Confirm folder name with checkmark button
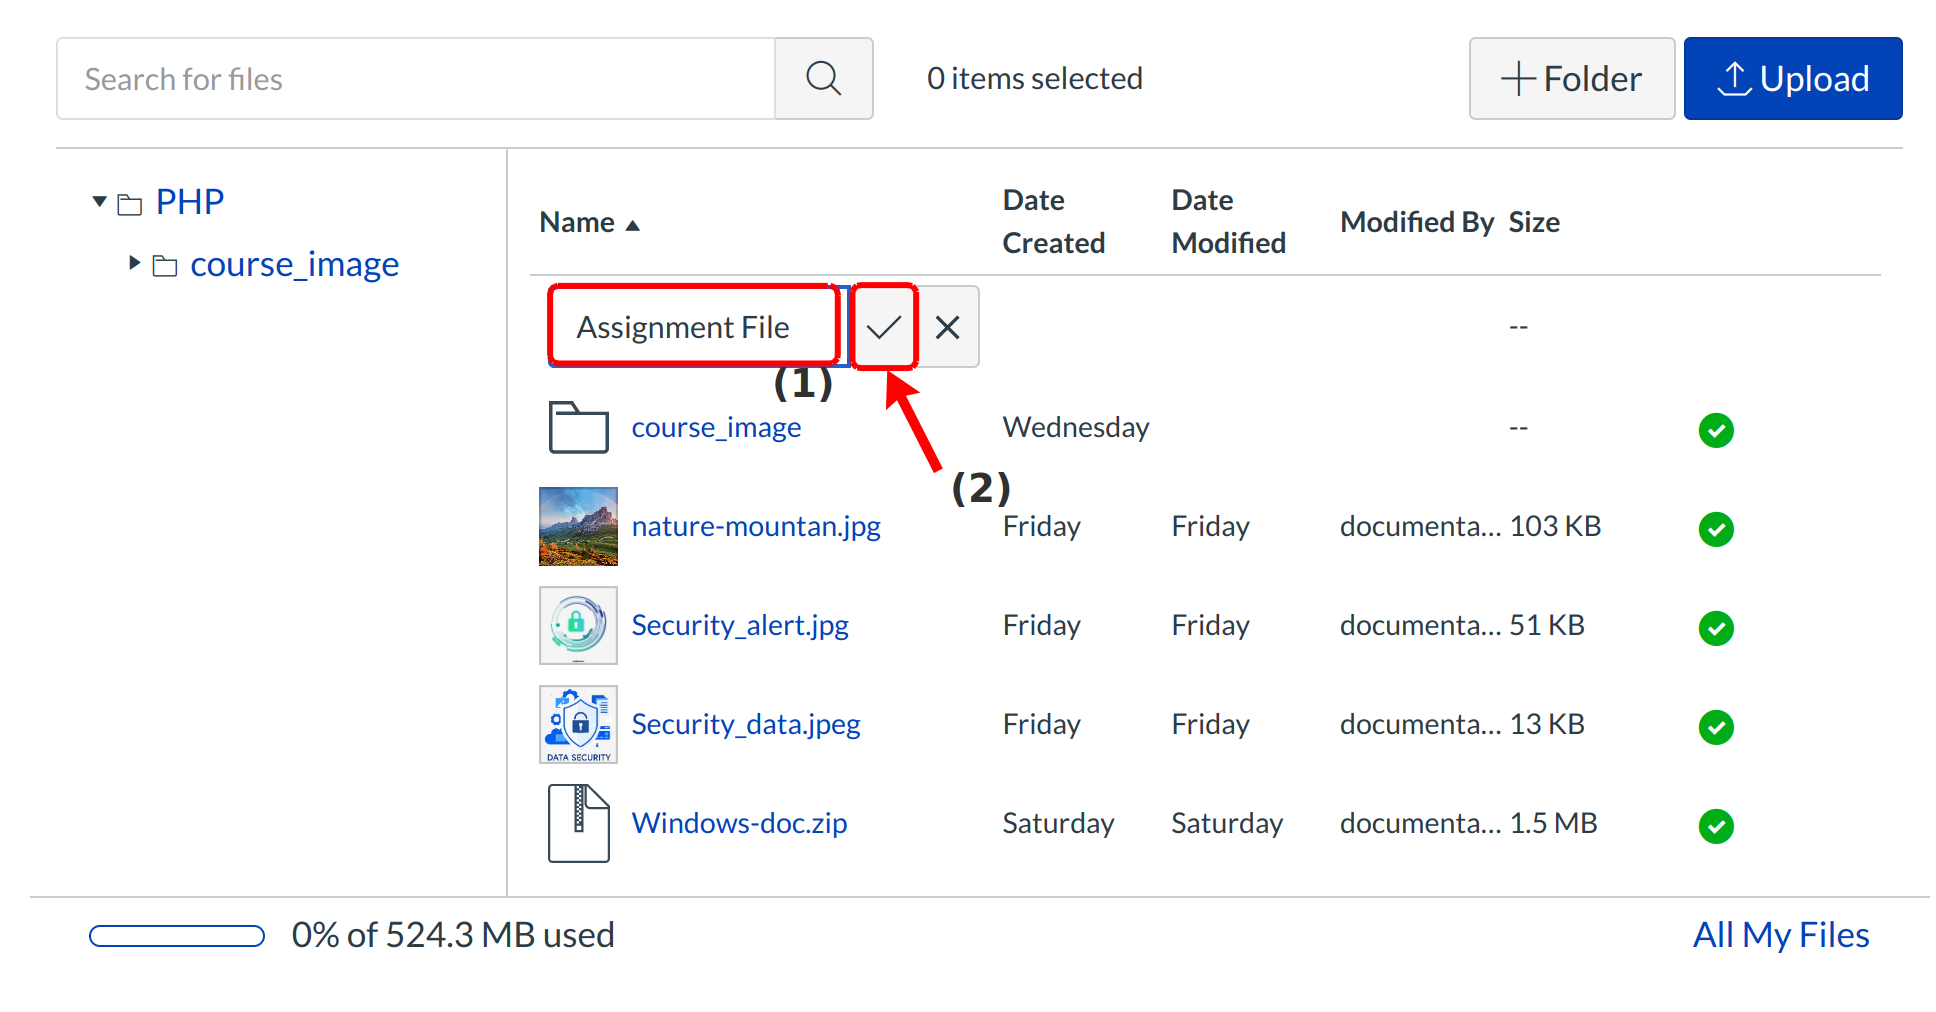Screen dimensions: 1936x1012 [x=884, y=327]
